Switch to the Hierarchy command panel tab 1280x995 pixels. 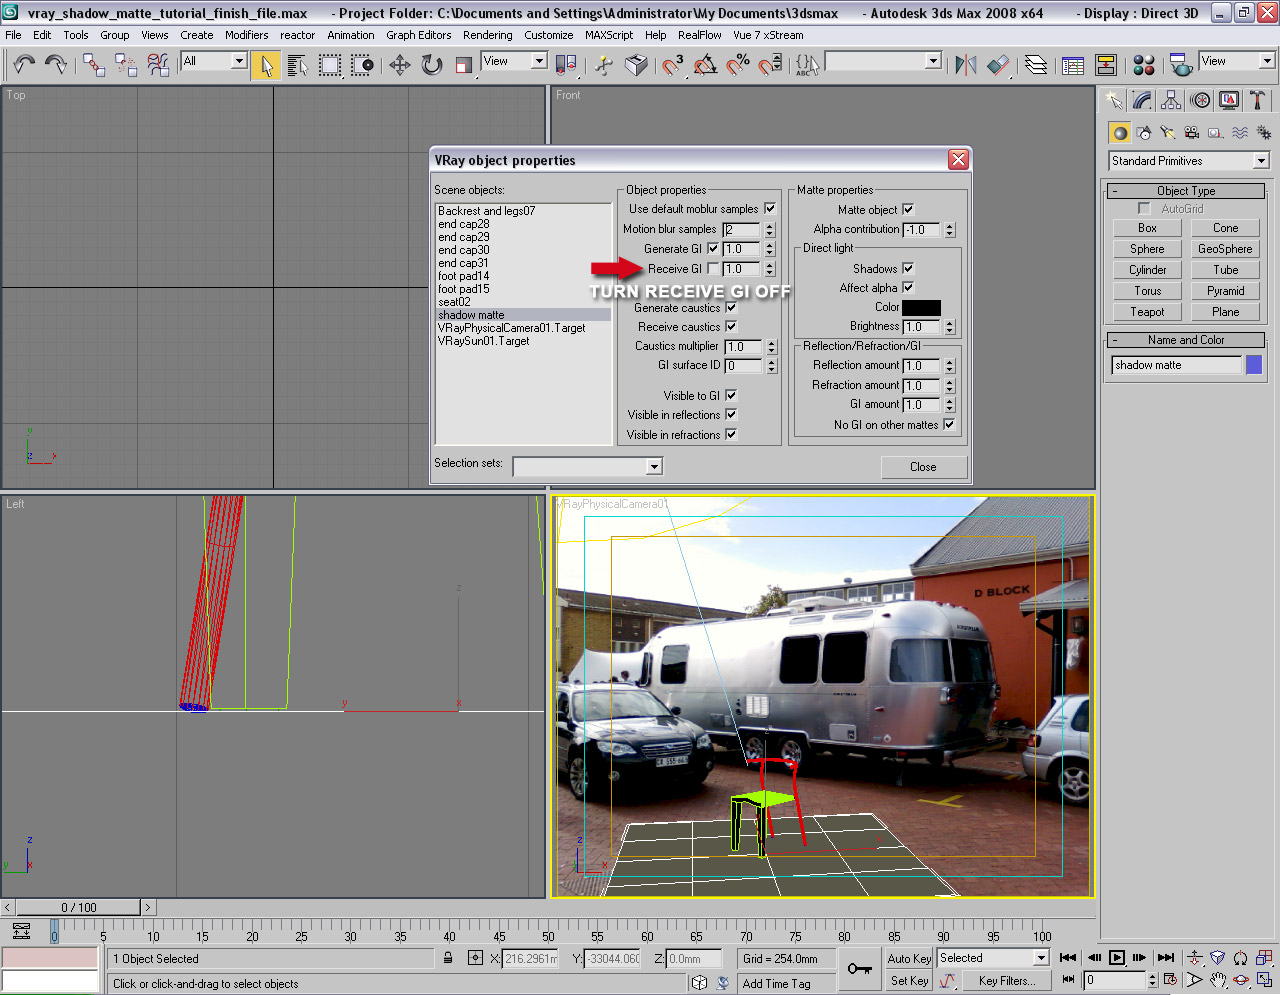click(x=1171, y=100)
